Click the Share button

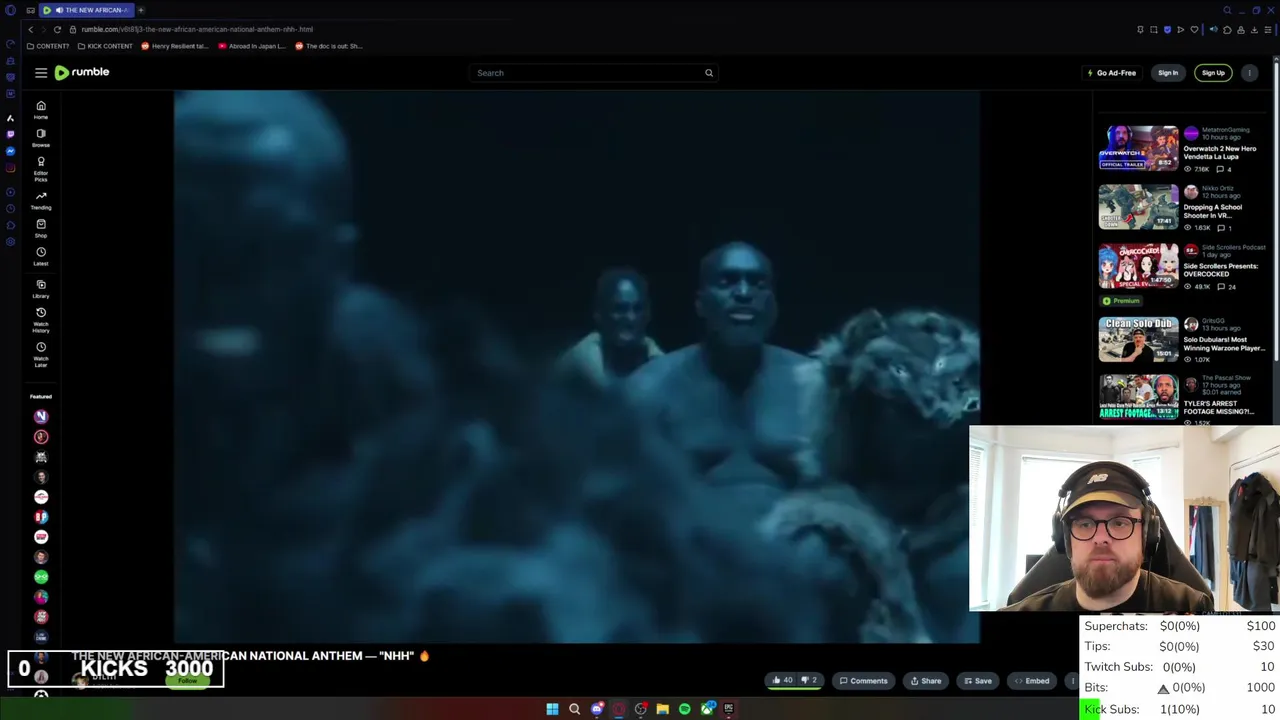coord(925,681)
